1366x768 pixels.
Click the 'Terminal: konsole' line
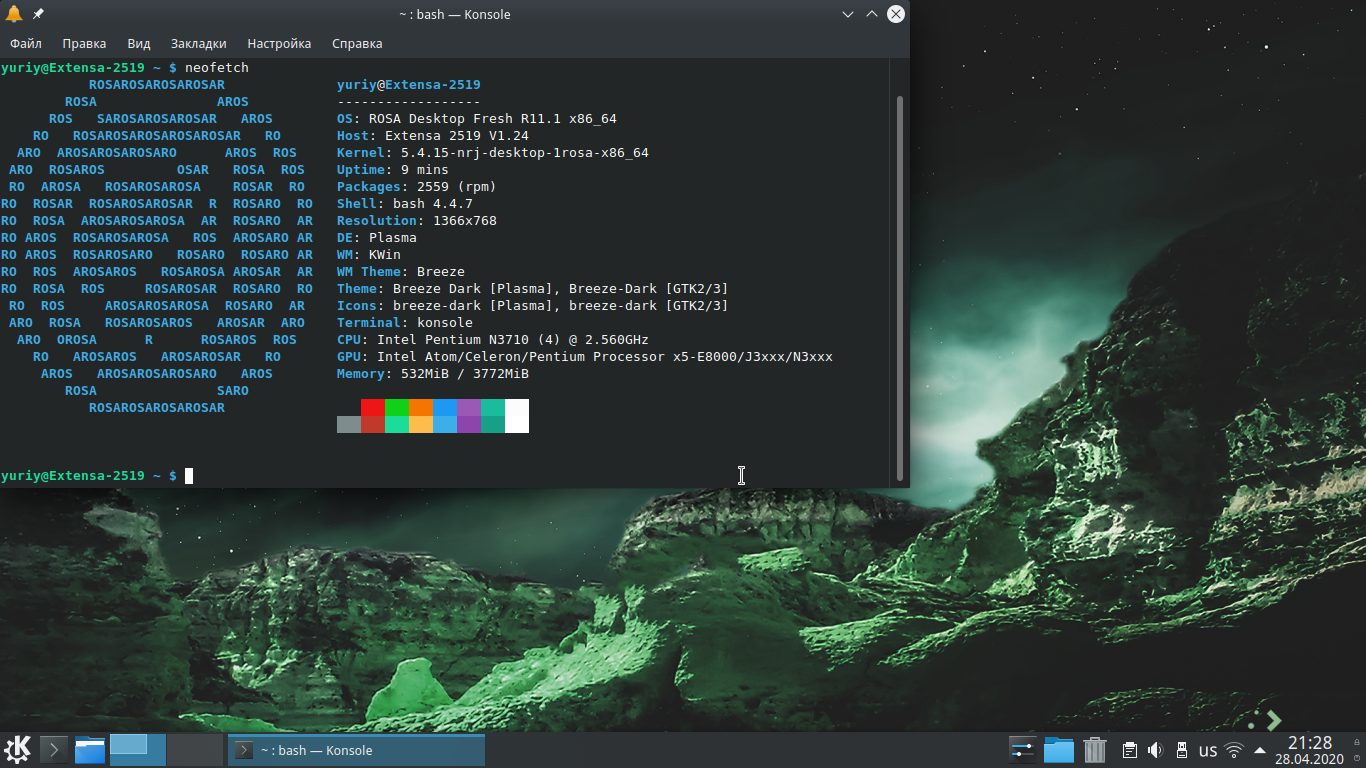(405, 323)
